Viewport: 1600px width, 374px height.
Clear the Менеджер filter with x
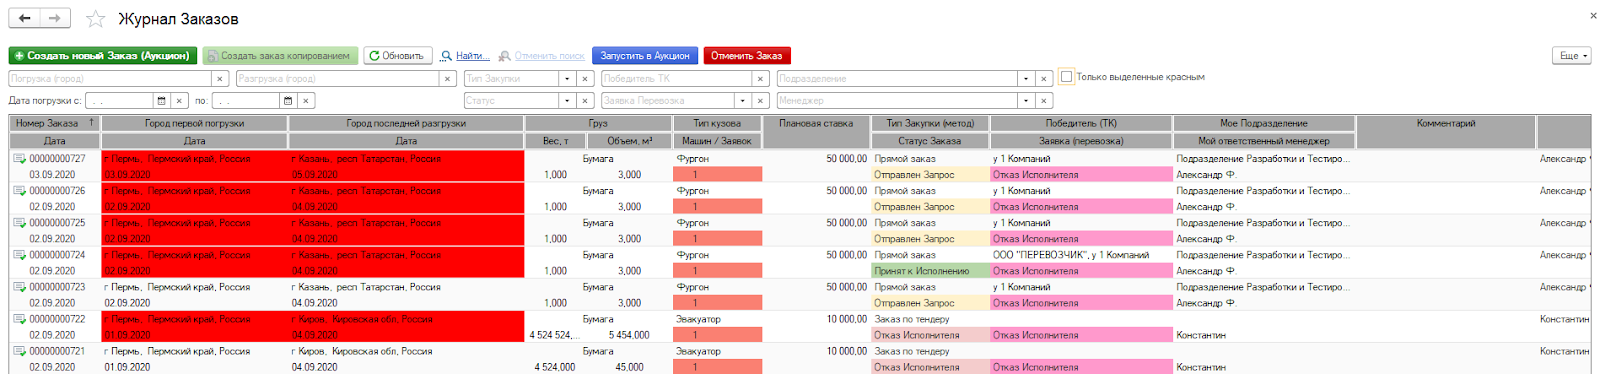(x=1044, y=101)
